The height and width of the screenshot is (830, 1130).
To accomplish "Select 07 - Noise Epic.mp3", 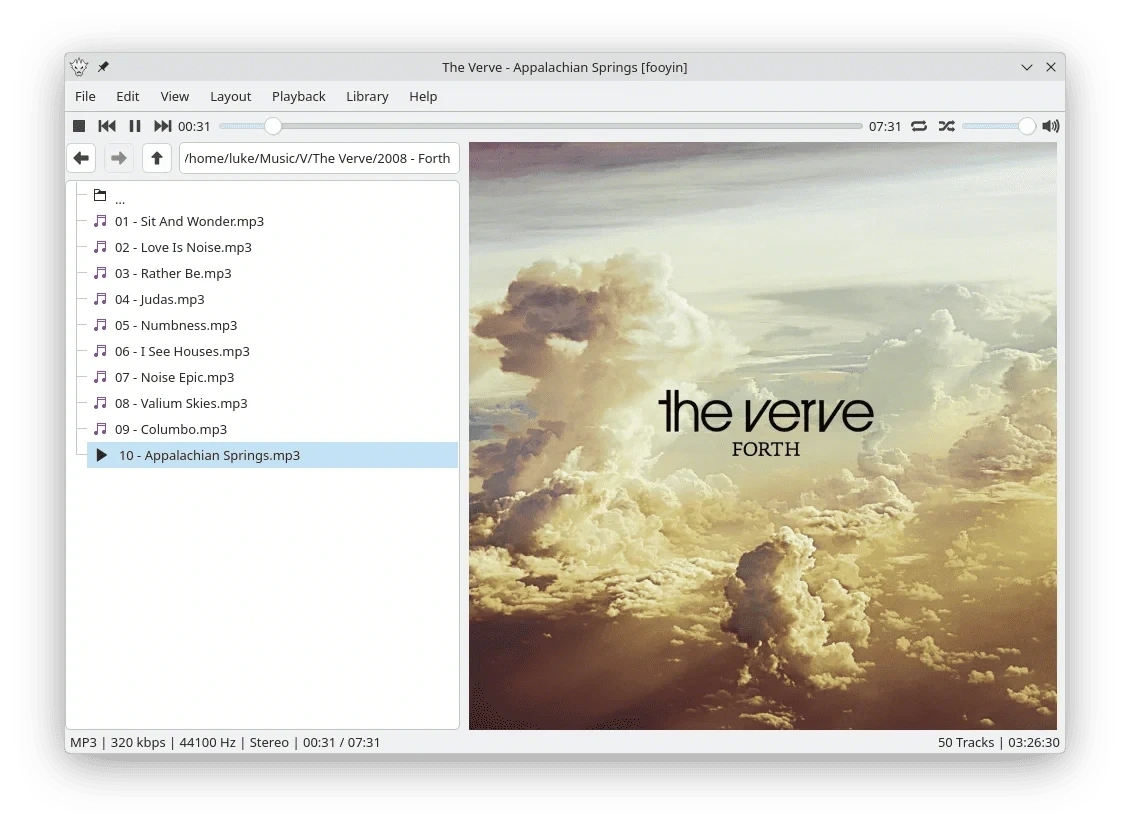I will [x=174, y=377].
